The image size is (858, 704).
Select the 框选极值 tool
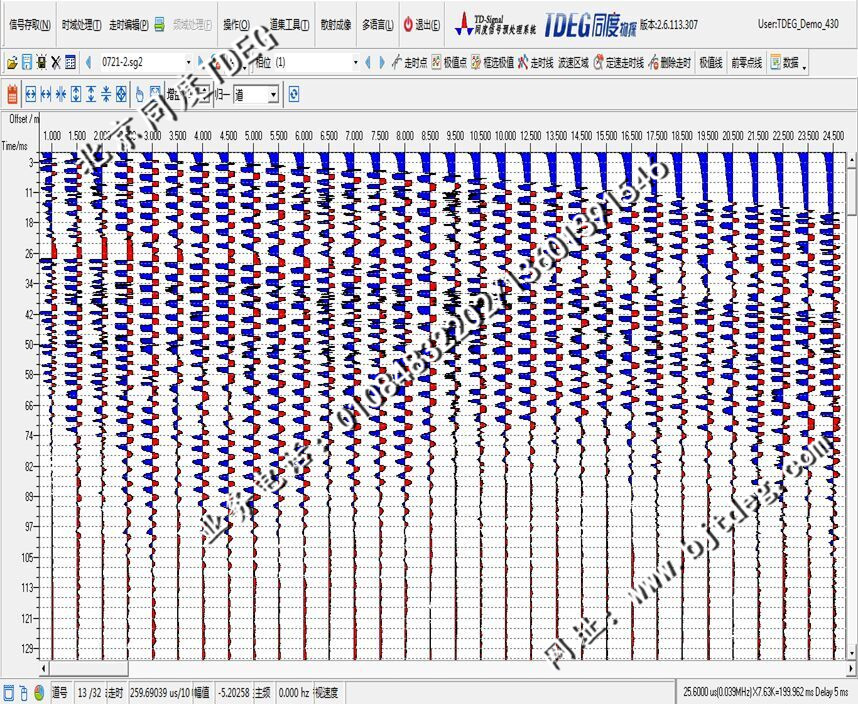492,63
